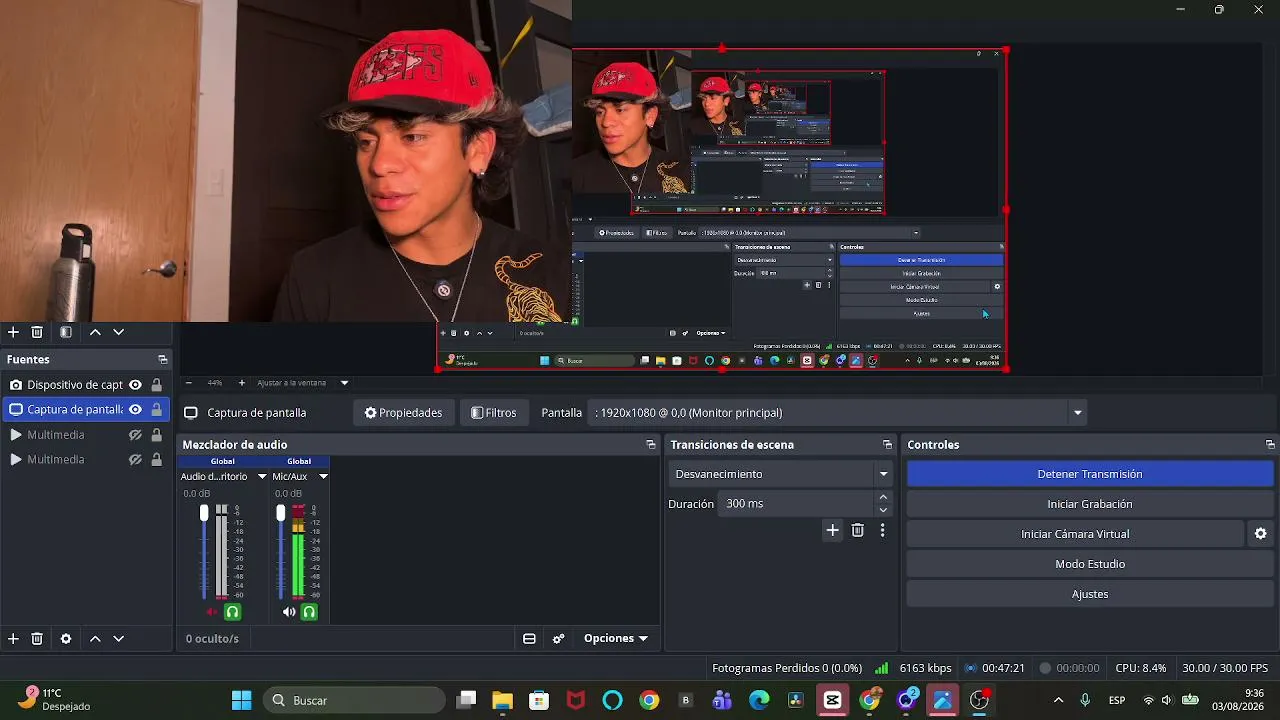Hide the Captura de pantalla source

coord(135,409)
